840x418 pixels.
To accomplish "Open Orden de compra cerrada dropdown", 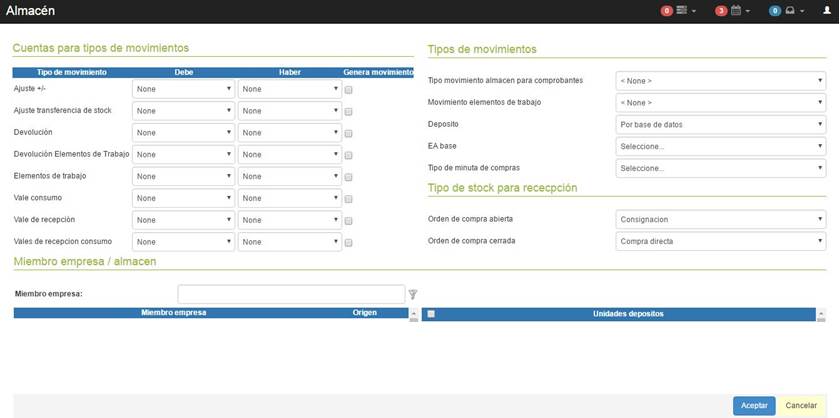I will point(721,241).
